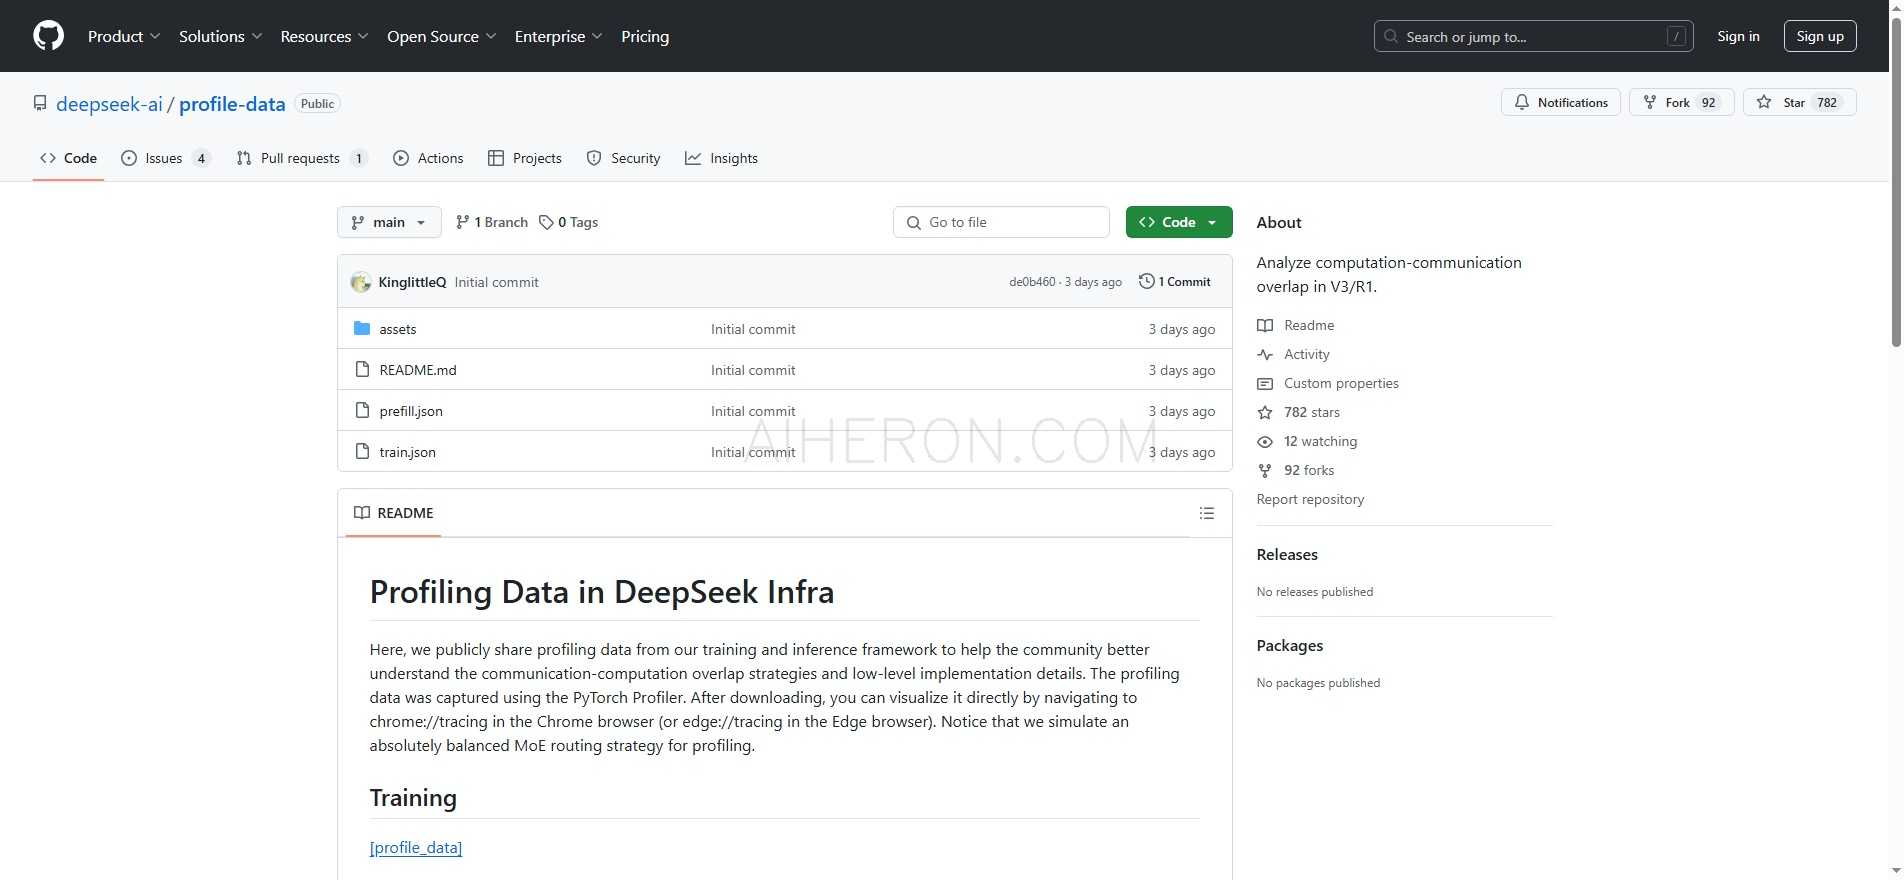Viewport: 1904px width, 880px height.
Task: Open the main branch selector dropdown
Action: pos(389,222)
